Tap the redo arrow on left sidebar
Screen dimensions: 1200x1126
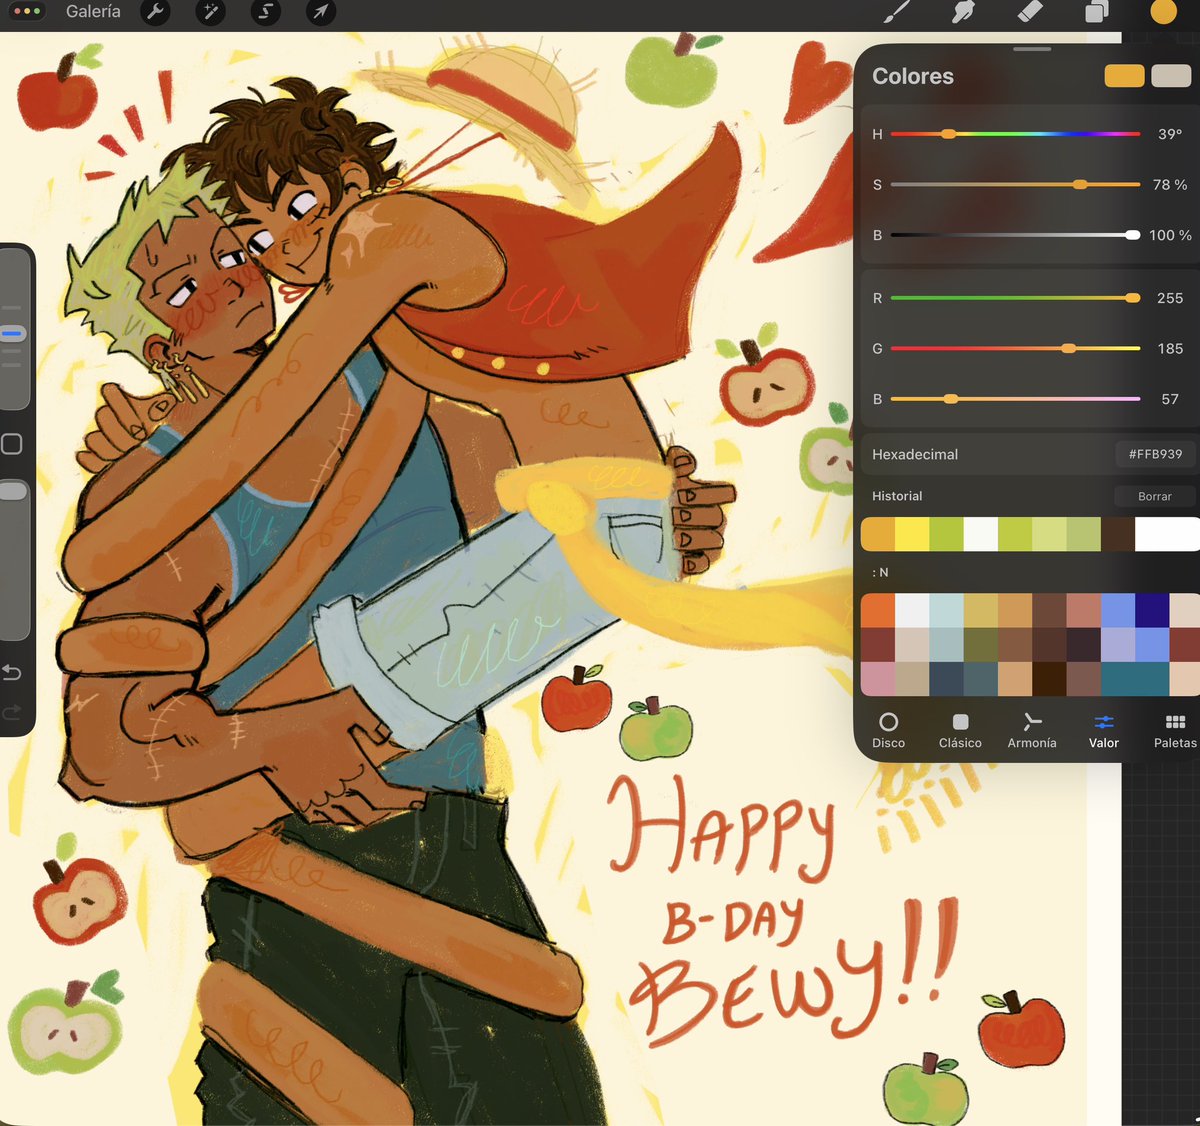12,712
